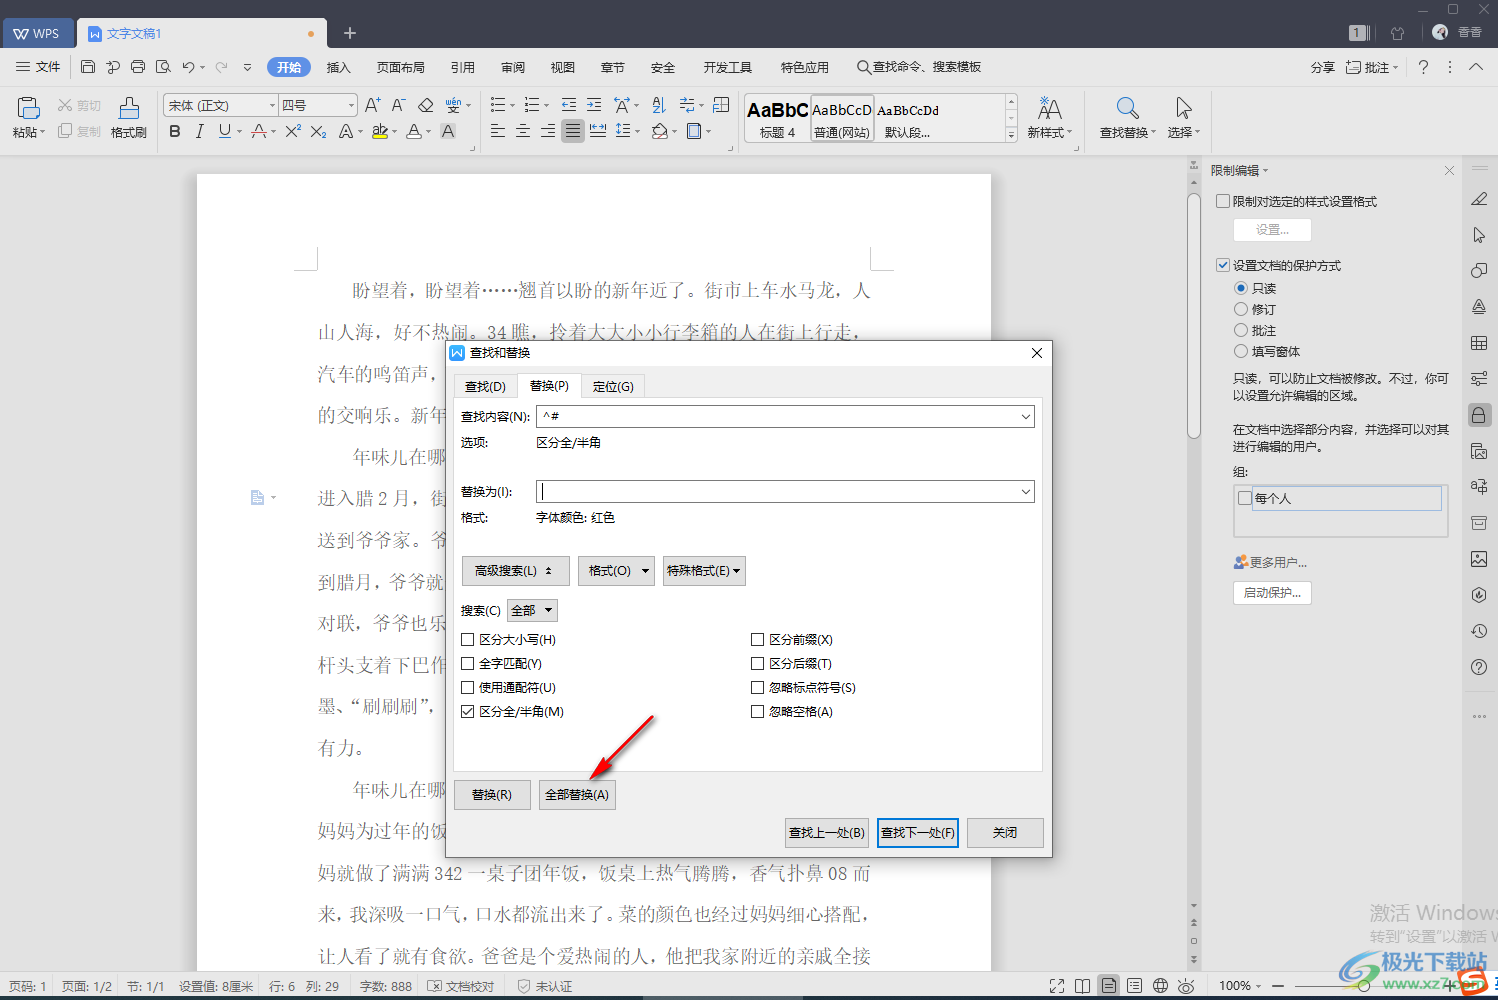The image size is (1498, 1000).
Task: Clear formatting with eraser icon
Action: [425, 105]
